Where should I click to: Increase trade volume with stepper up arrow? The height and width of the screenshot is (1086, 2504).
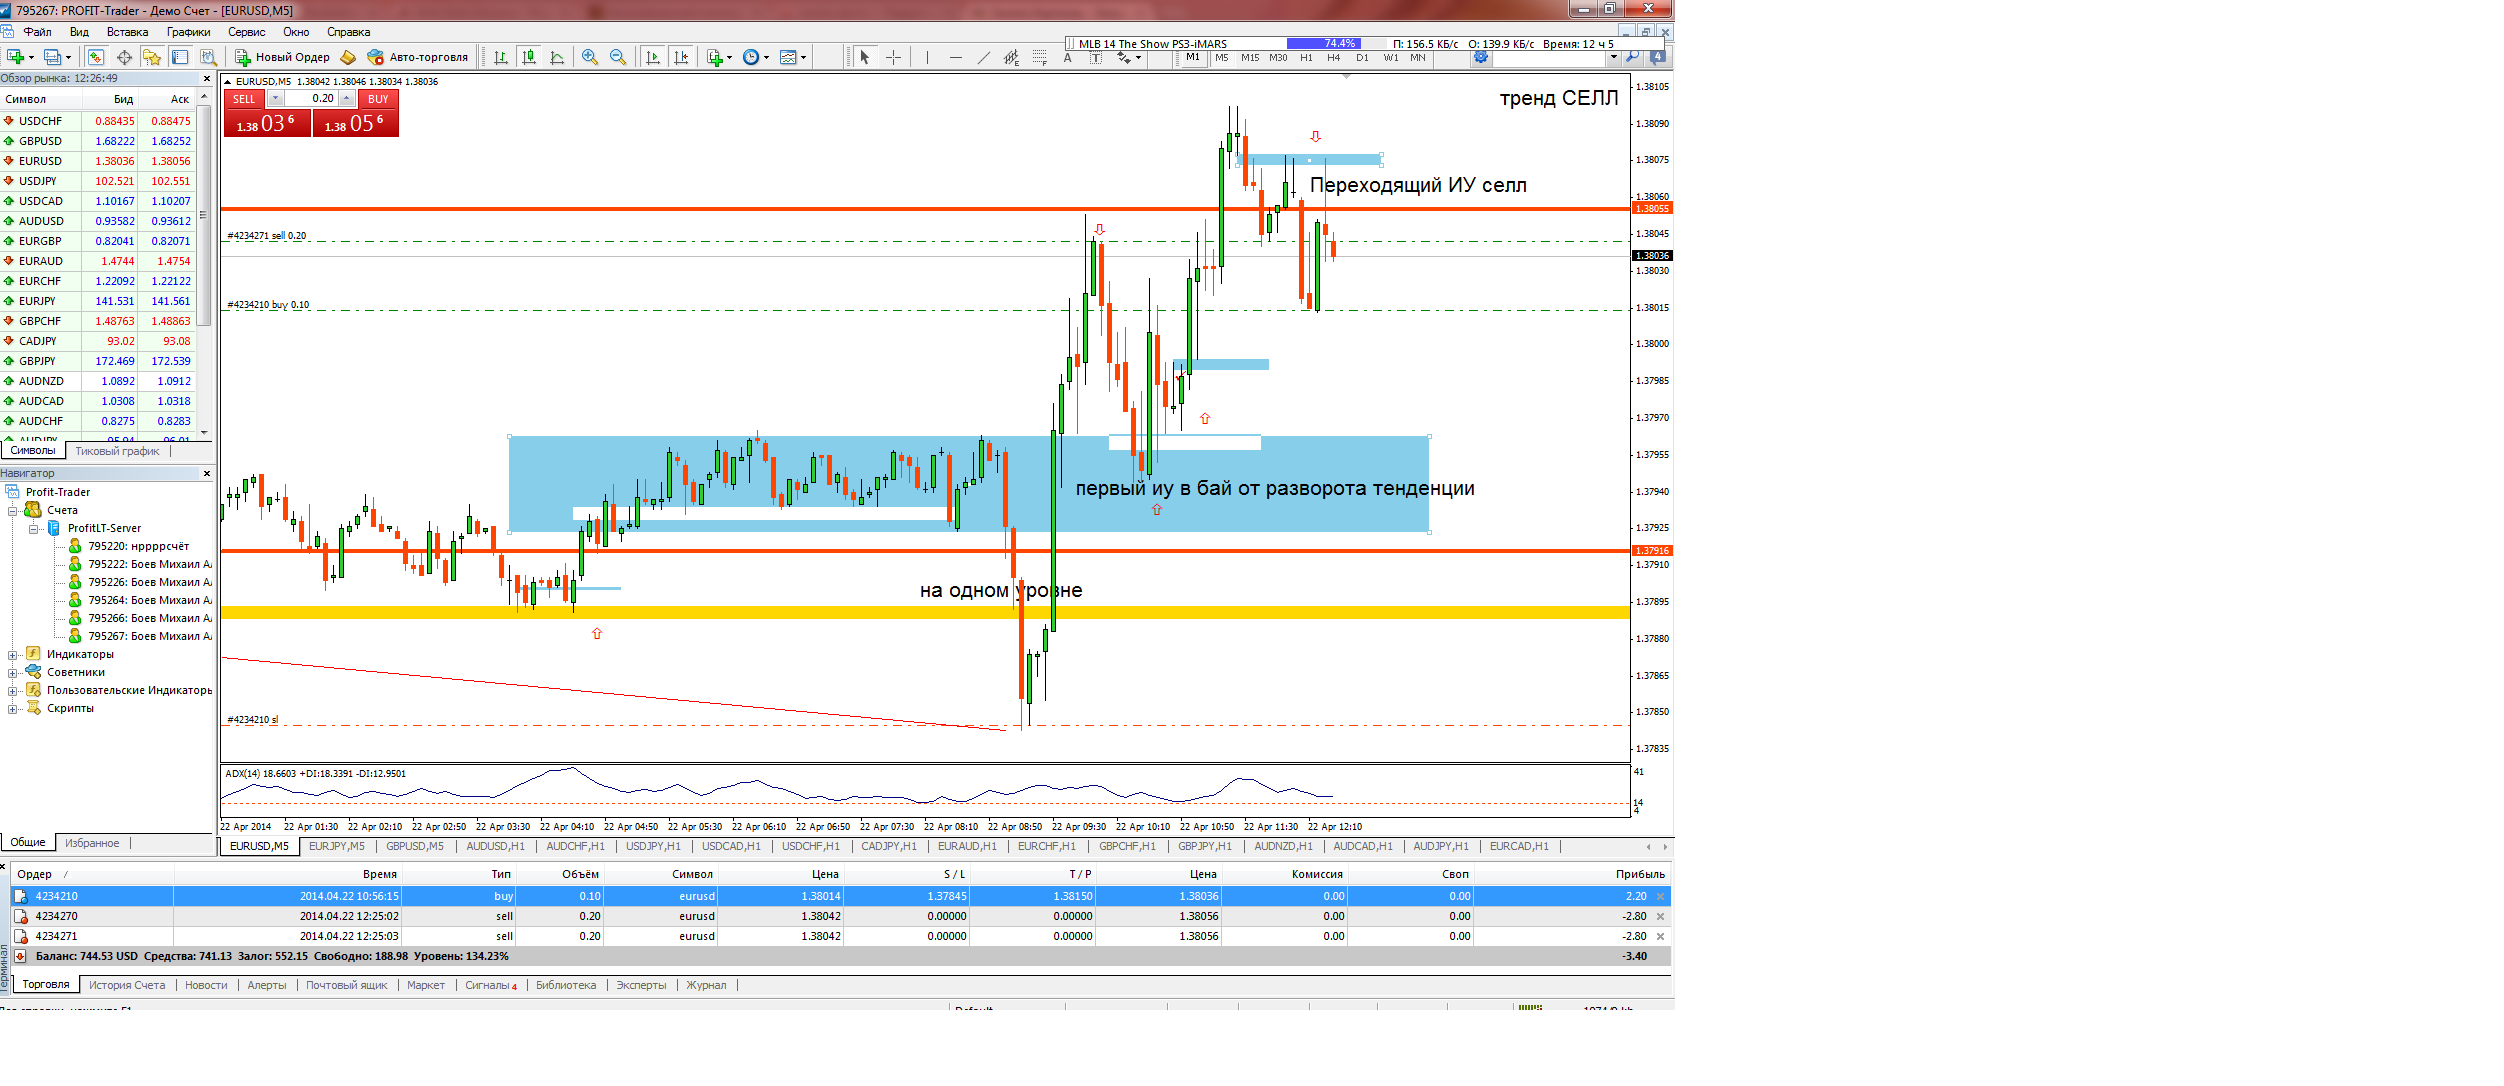(x=346, y=98)
